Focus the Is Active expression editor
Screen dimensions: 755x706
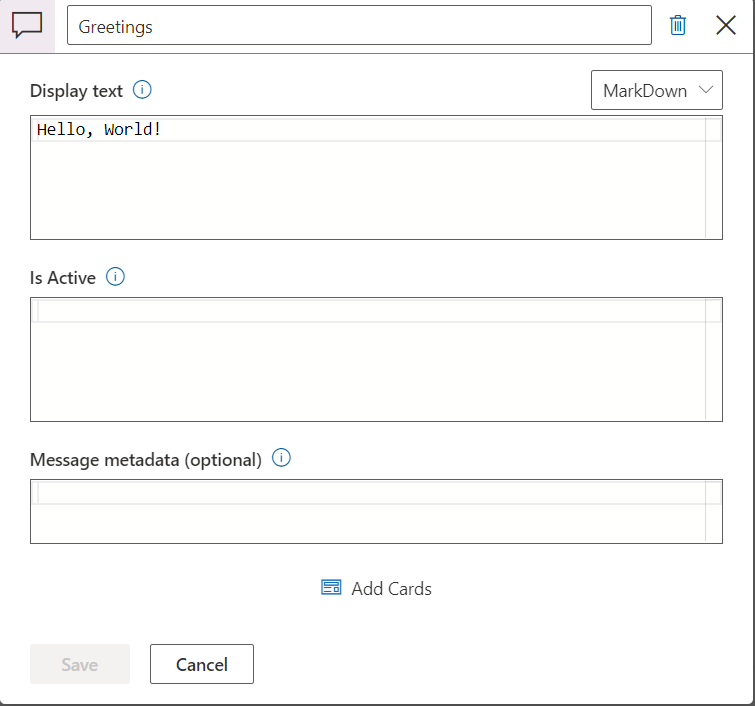376,359
